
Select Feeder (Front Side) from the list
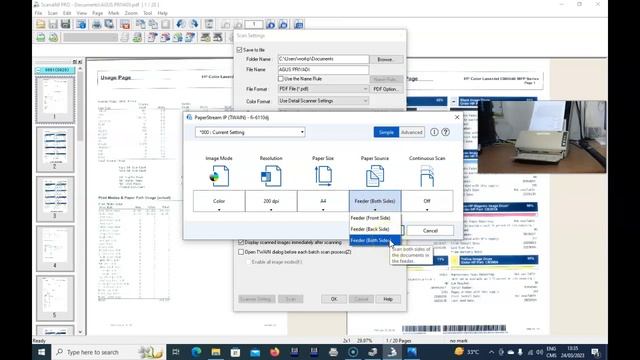375,218
